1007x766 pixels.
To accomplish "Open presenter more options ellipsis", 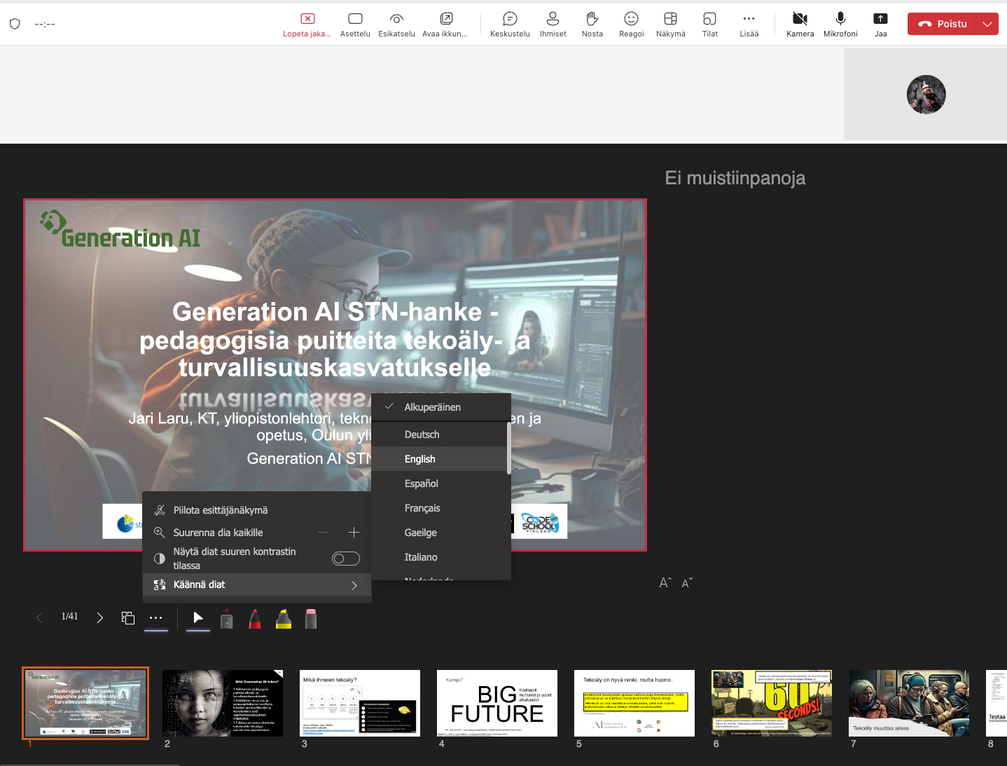I will 156,618.
